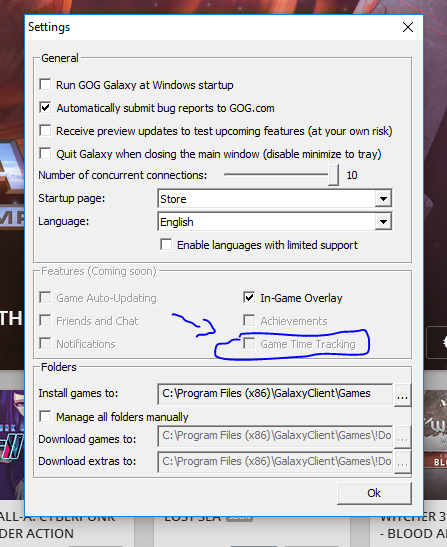Toggle Quit Galaxy when closing main window
447x547 pixels.
pyautogui.click(x=45, y=153)
